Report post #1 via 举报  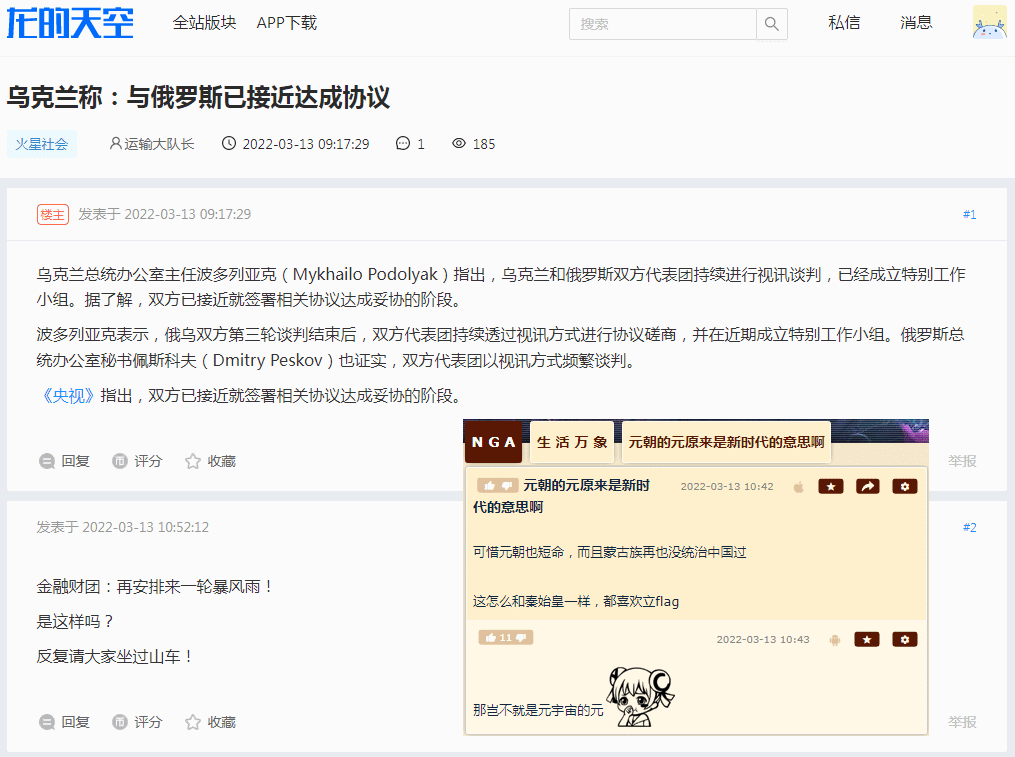click(962, 461)
